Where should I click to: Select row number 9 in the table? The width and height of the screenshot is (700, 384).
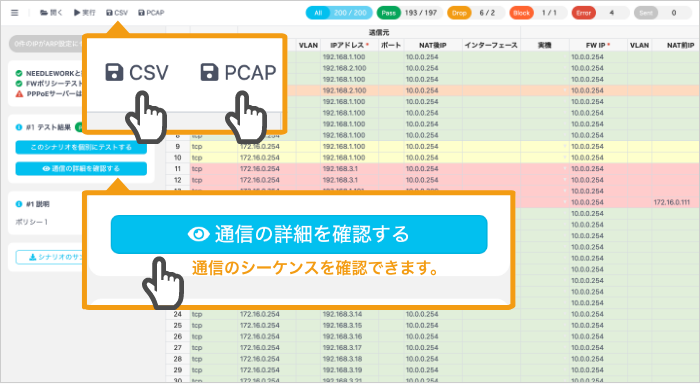(x=178, y=146)
